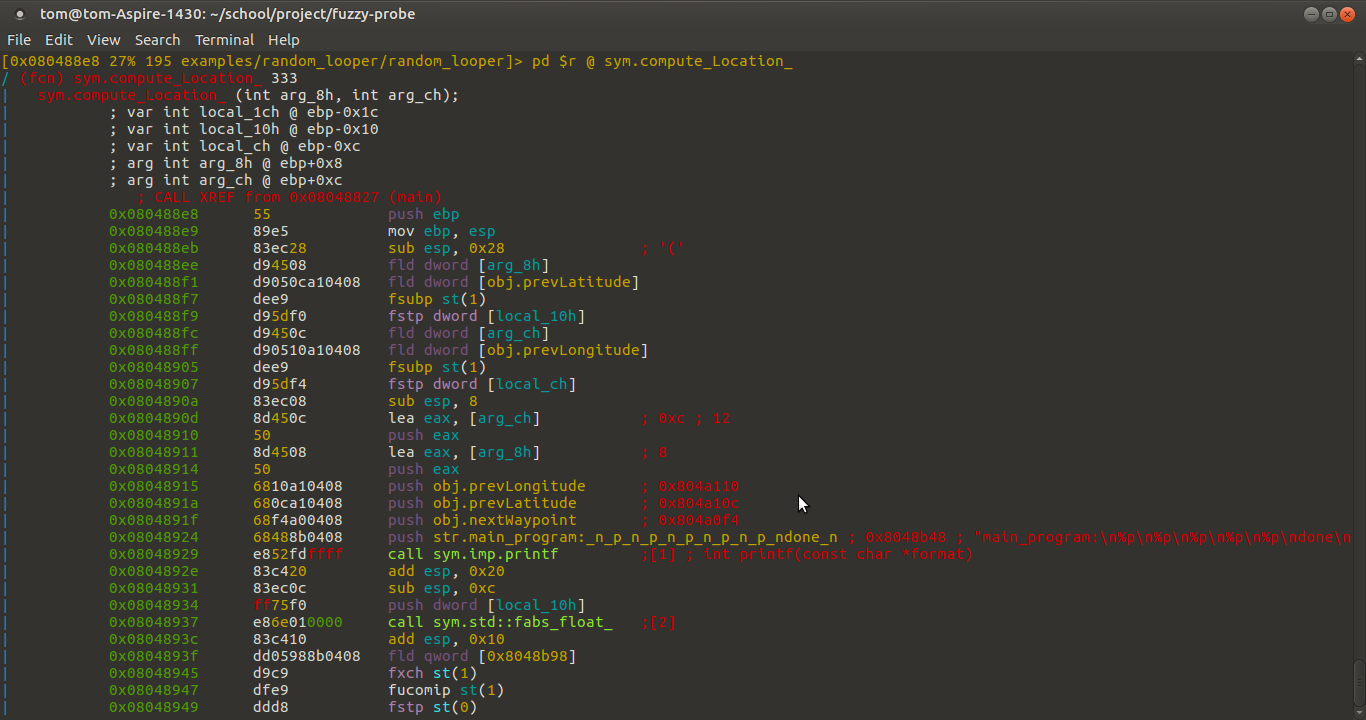Click opcode bytes 'dd05988b0408'
Image resolution: width=1366 pixels, height=720 pixels.
pyautogui.click(x=307, y=656)
